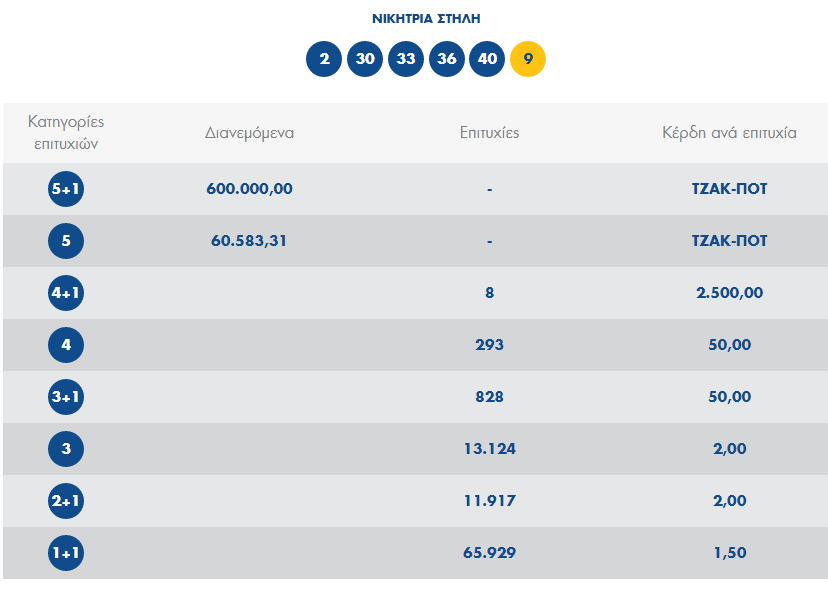Viewport: 828px width, 598px height.
Task: Select the 4+1 category badge
Action: tap(66, 293)
